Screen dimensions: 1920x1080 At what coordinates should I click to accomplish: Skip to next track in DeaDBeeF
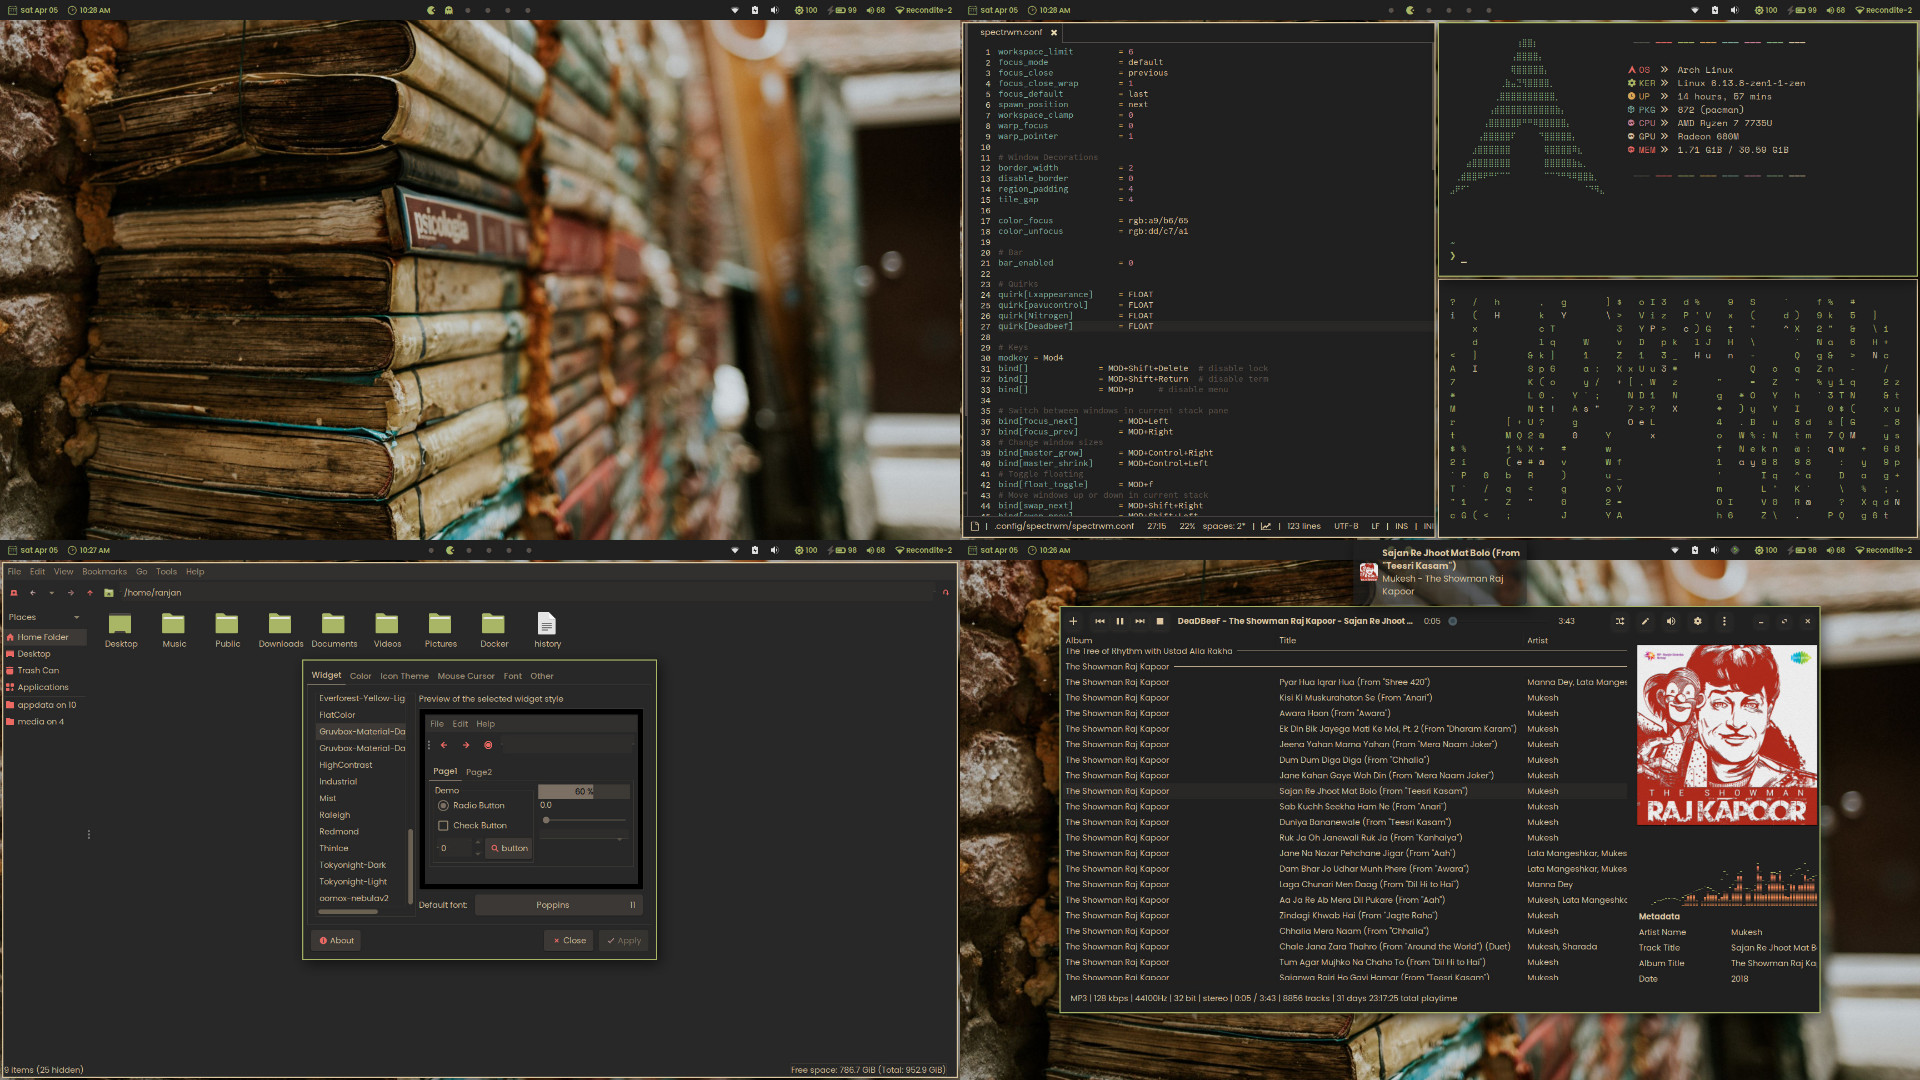pyautogui.click(x=1140, y=621)
